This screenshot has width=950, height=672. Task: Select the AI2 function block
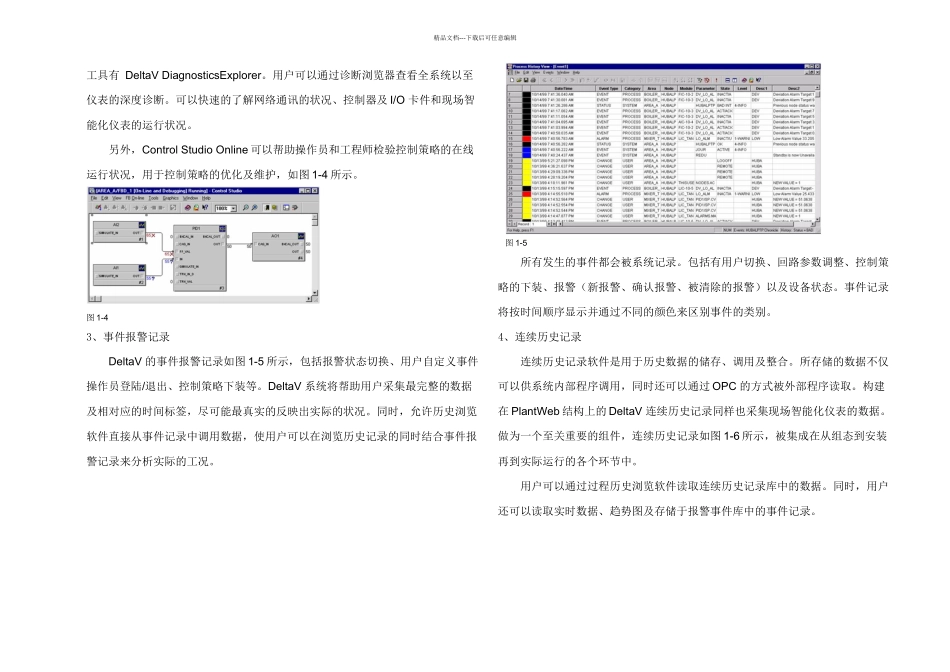(118, 231)
